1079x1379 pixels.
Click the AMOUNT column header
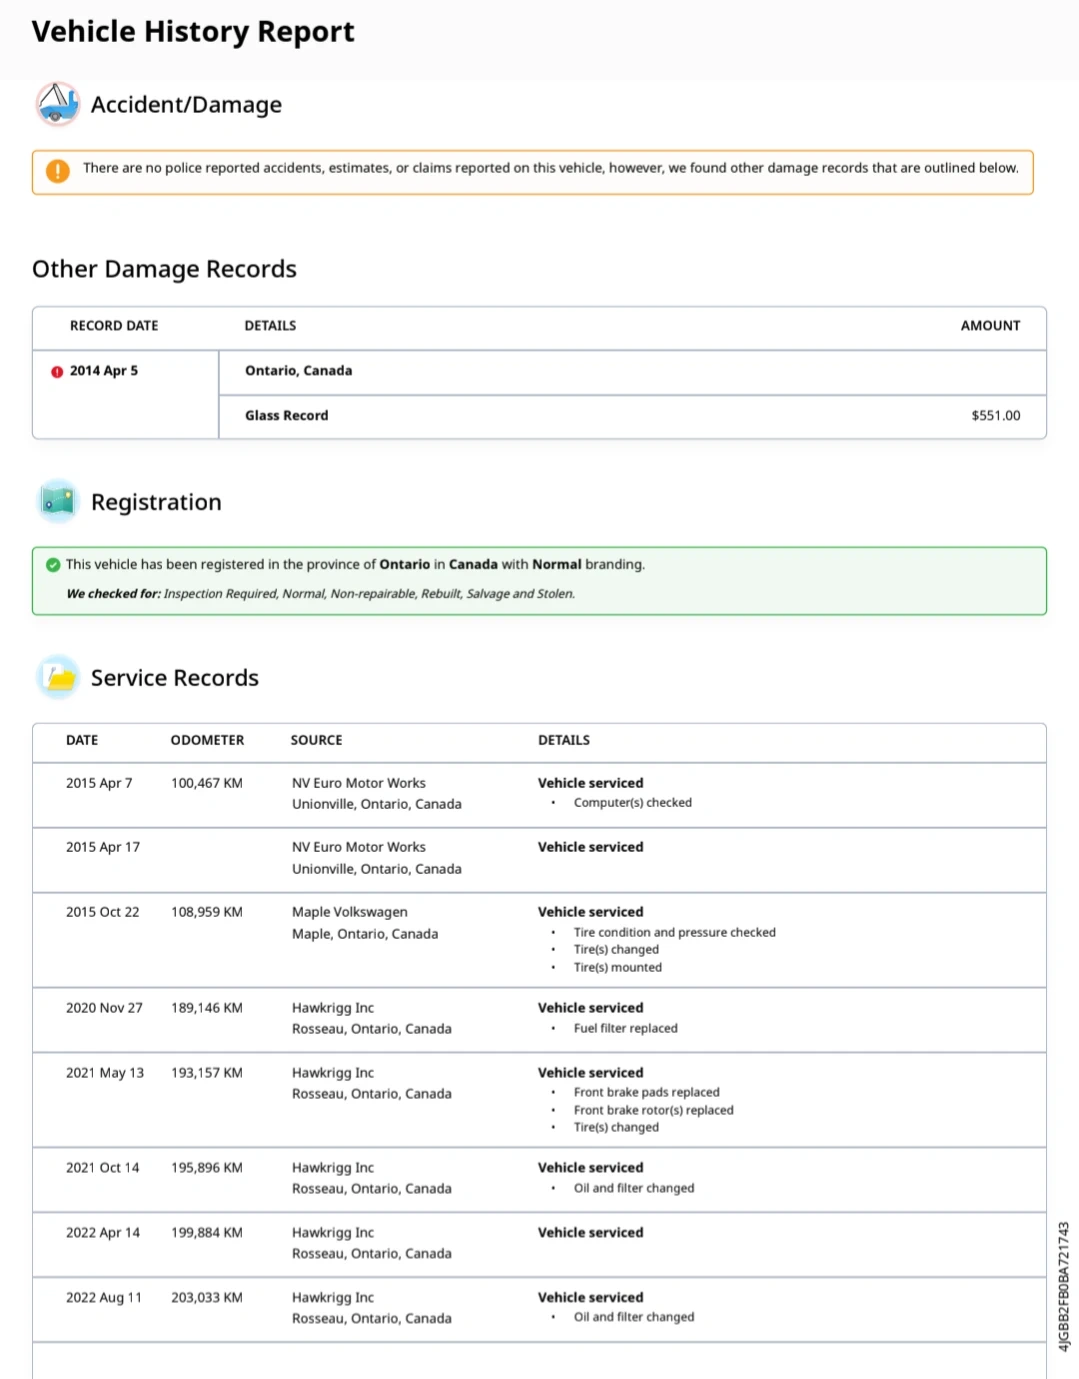tap(990, 326)
